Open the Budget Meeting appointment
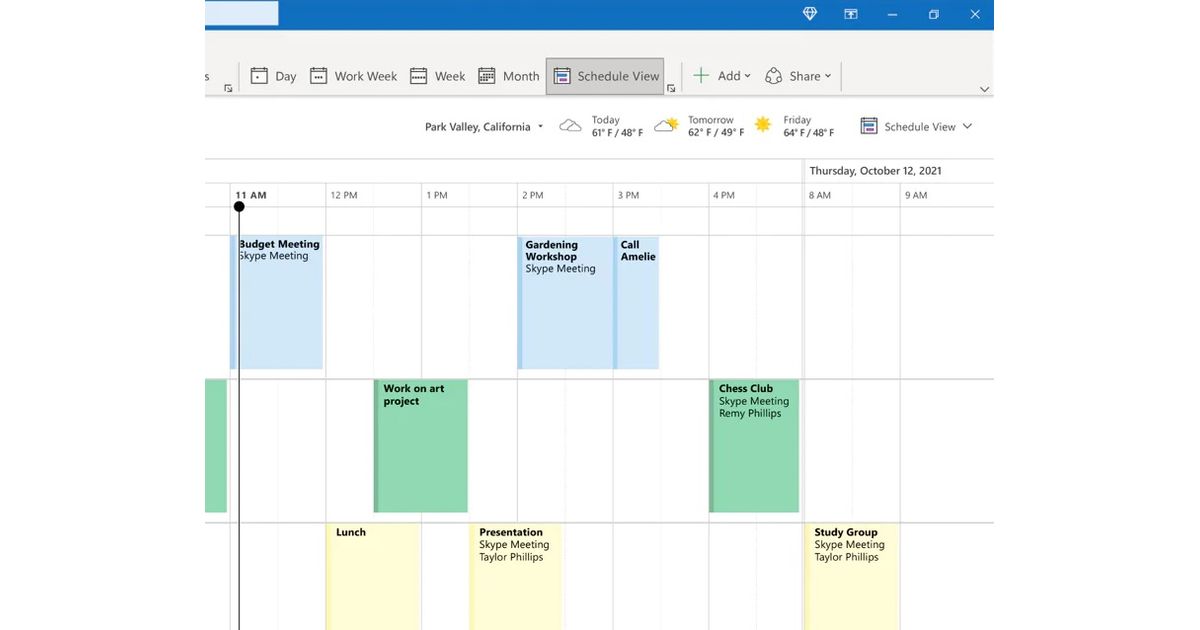The width and height of the screenshot is (1200, 630). pyautogui.click(x=279, y=300)
